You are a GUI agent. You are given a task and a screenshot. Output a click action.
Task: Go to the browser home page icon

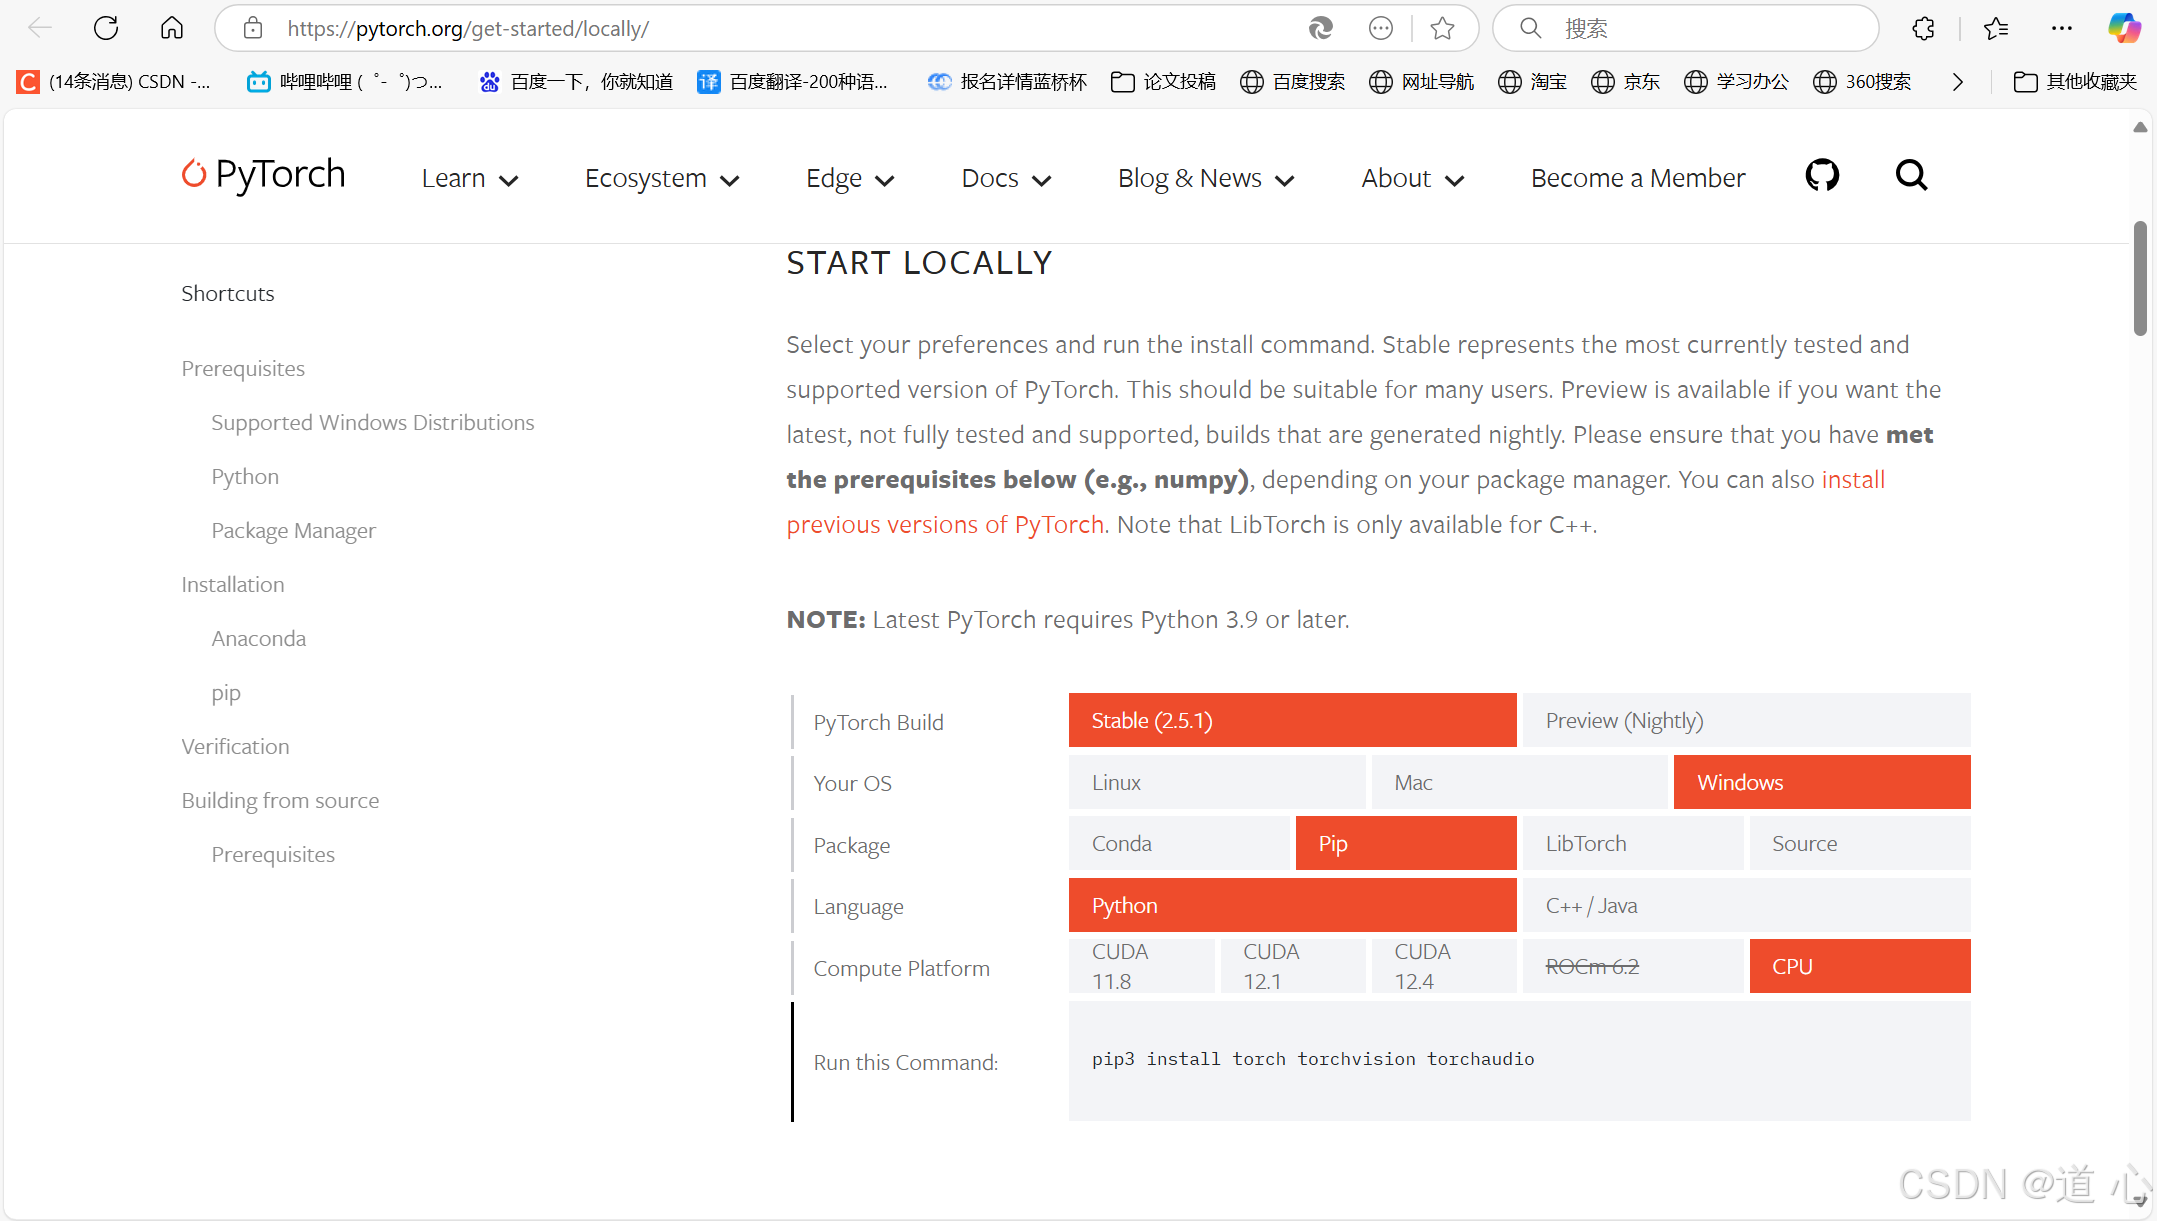172,28
